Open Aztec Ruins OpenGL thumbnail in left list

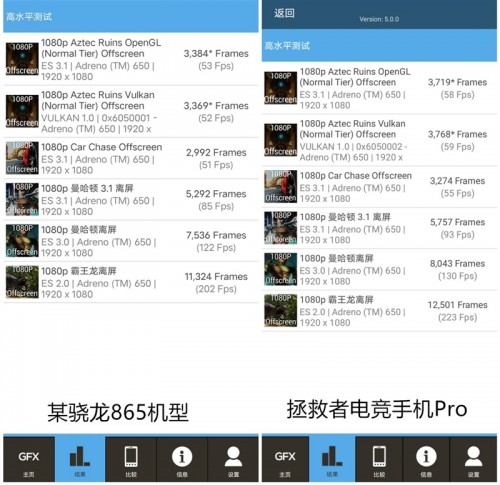(x=22, y=59)
